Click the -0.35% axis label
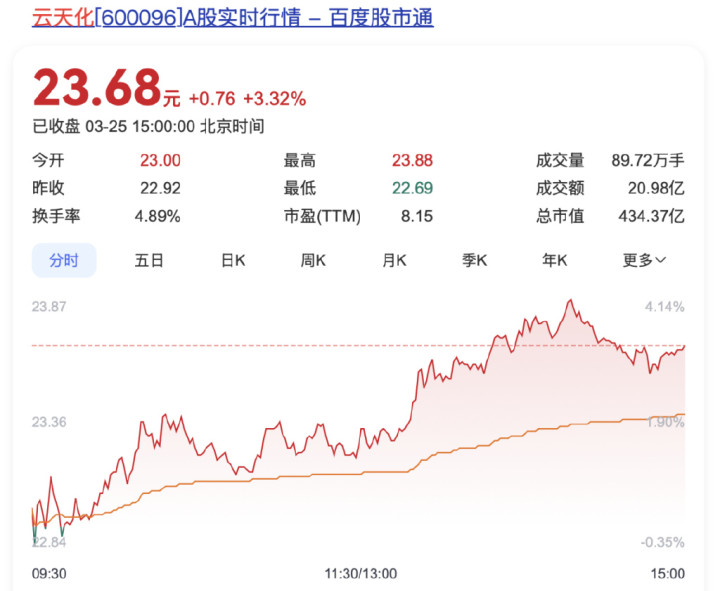Screen dimensions: 720x591 coord(662,542)
